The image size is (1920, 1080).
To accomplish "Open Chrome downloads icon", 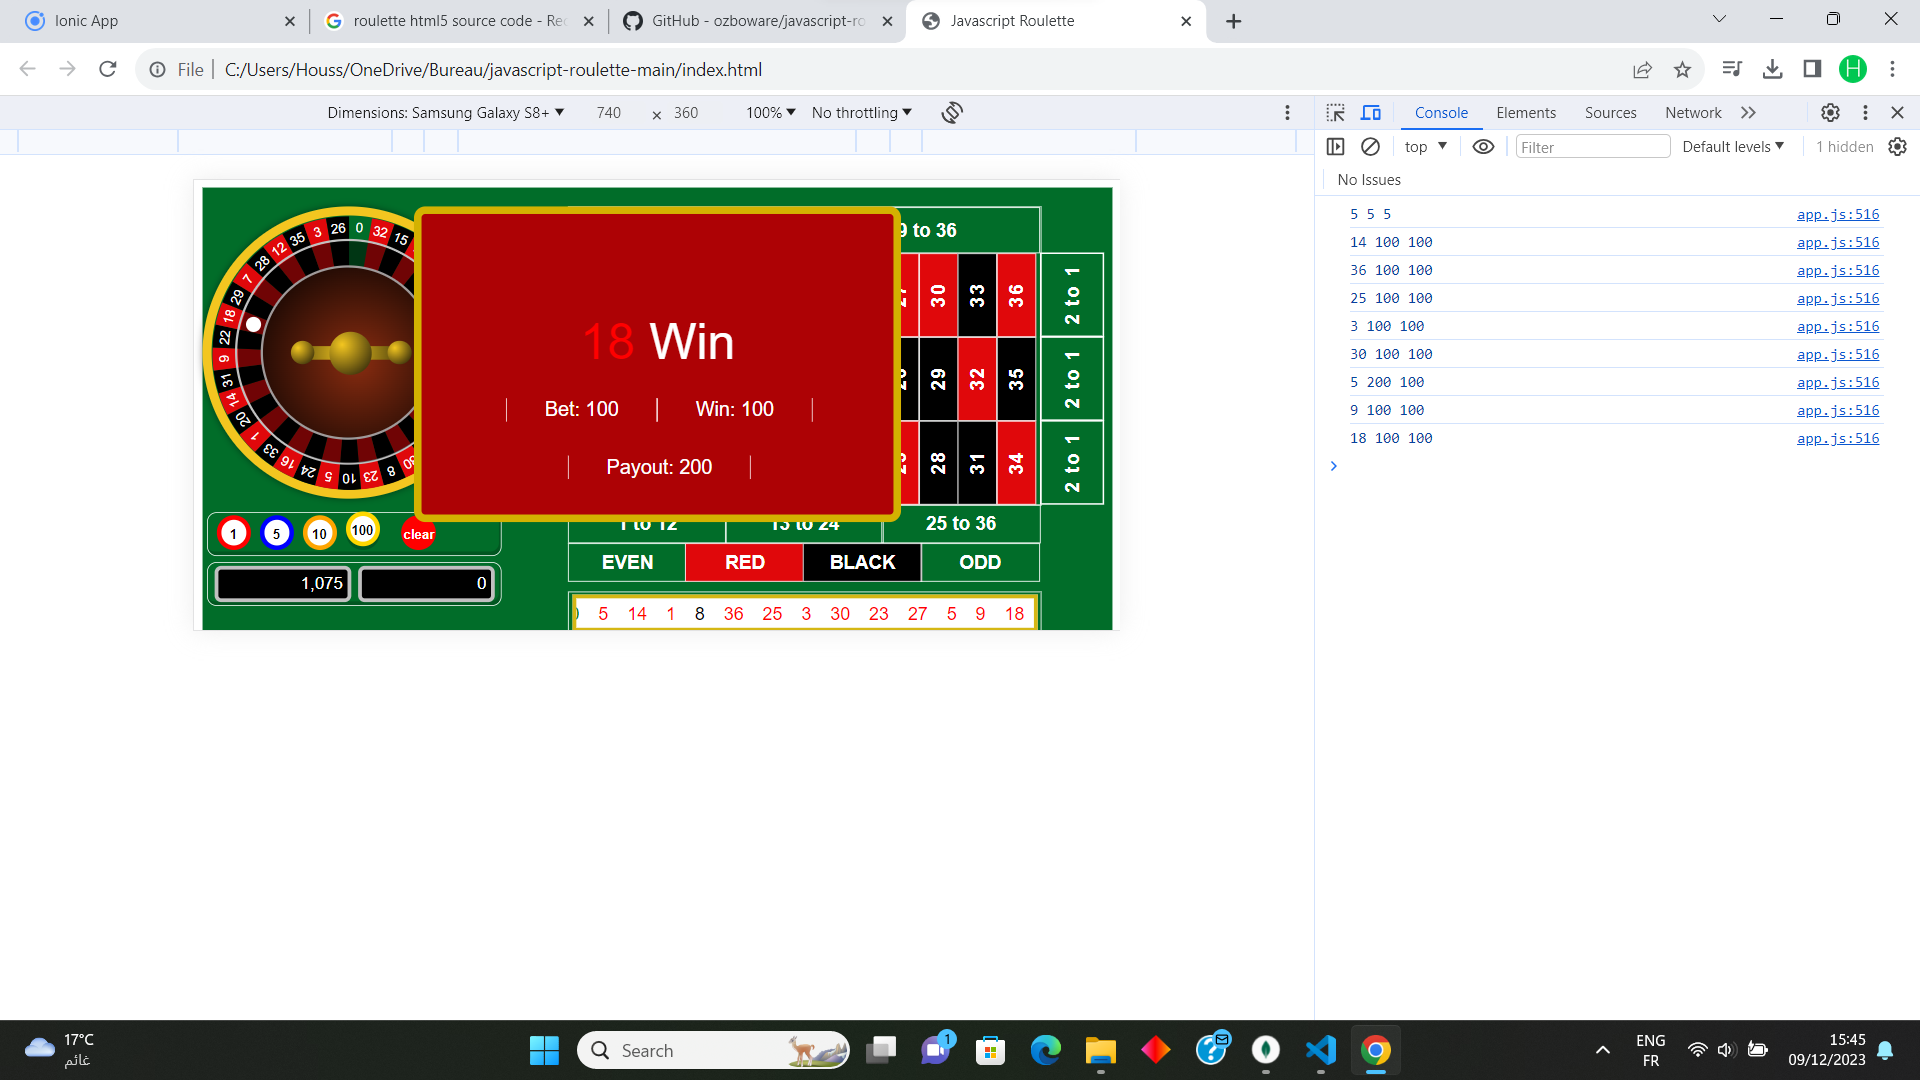I will click(1772, 69).
